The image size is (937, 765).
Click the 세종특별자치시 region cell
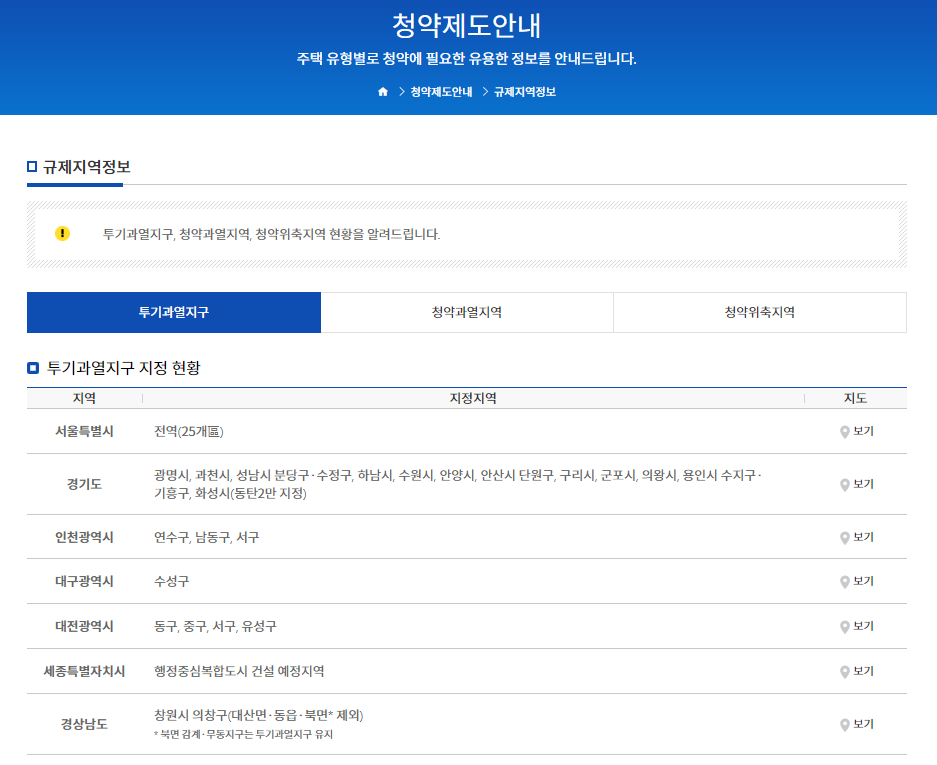[84, 671]
